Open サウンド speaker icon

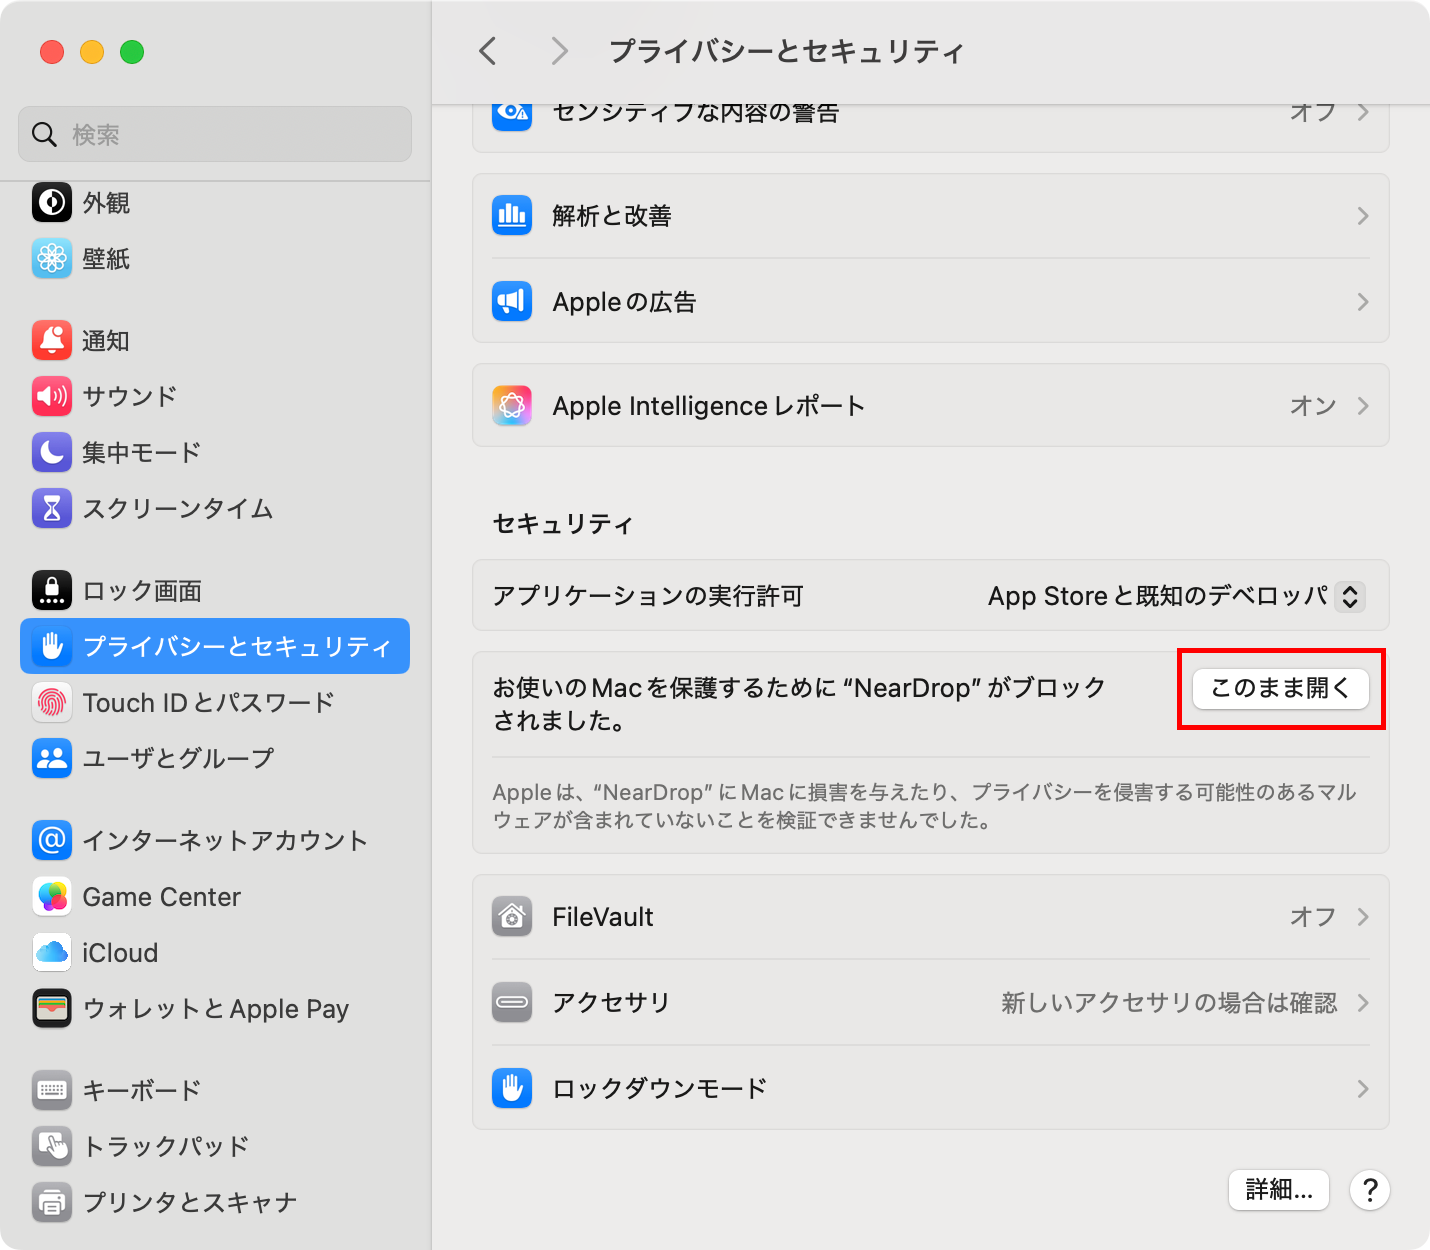click(52, 396)
